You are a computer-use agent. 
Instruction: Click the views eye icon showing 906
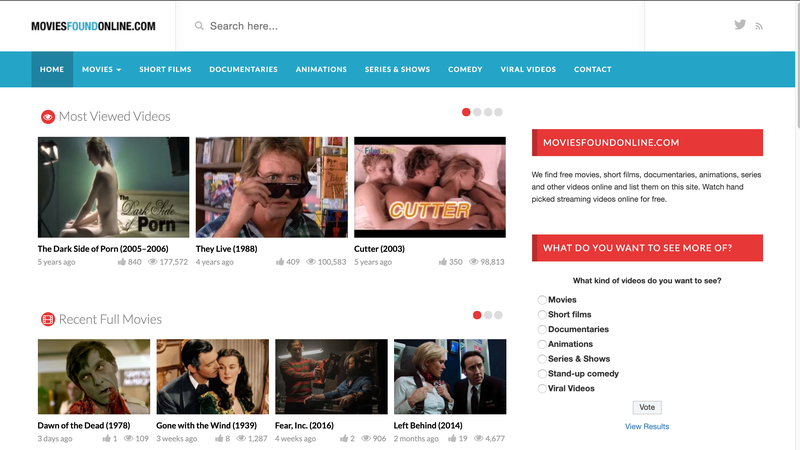[x=366, y=438]
